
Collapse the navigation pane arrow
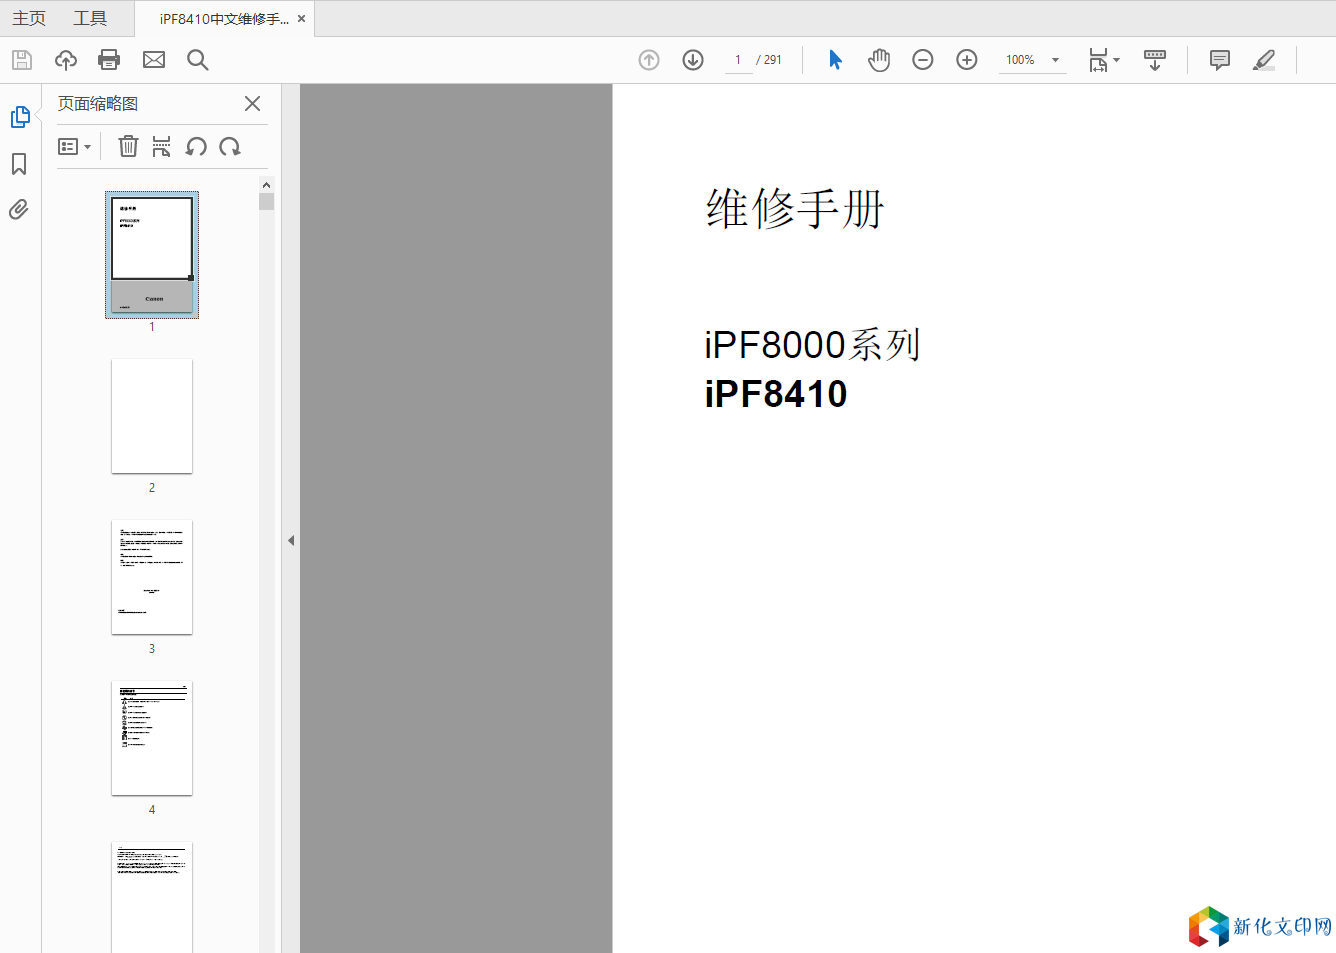[x=291, y=540]
